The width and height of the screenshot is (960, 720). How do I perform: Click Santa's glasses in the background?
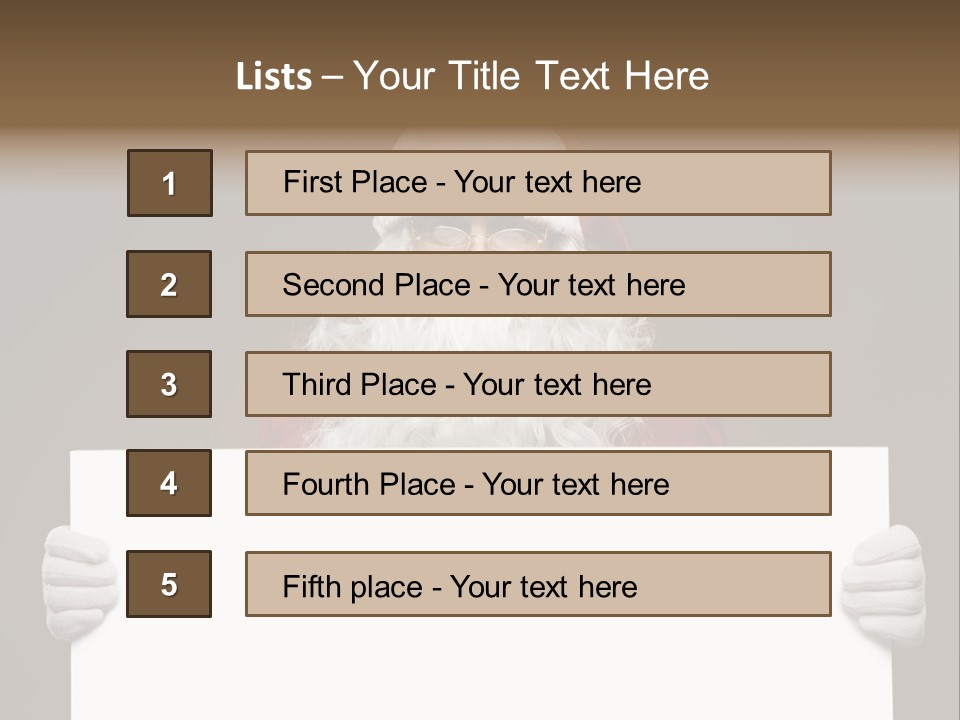click(x=478, y=237)
